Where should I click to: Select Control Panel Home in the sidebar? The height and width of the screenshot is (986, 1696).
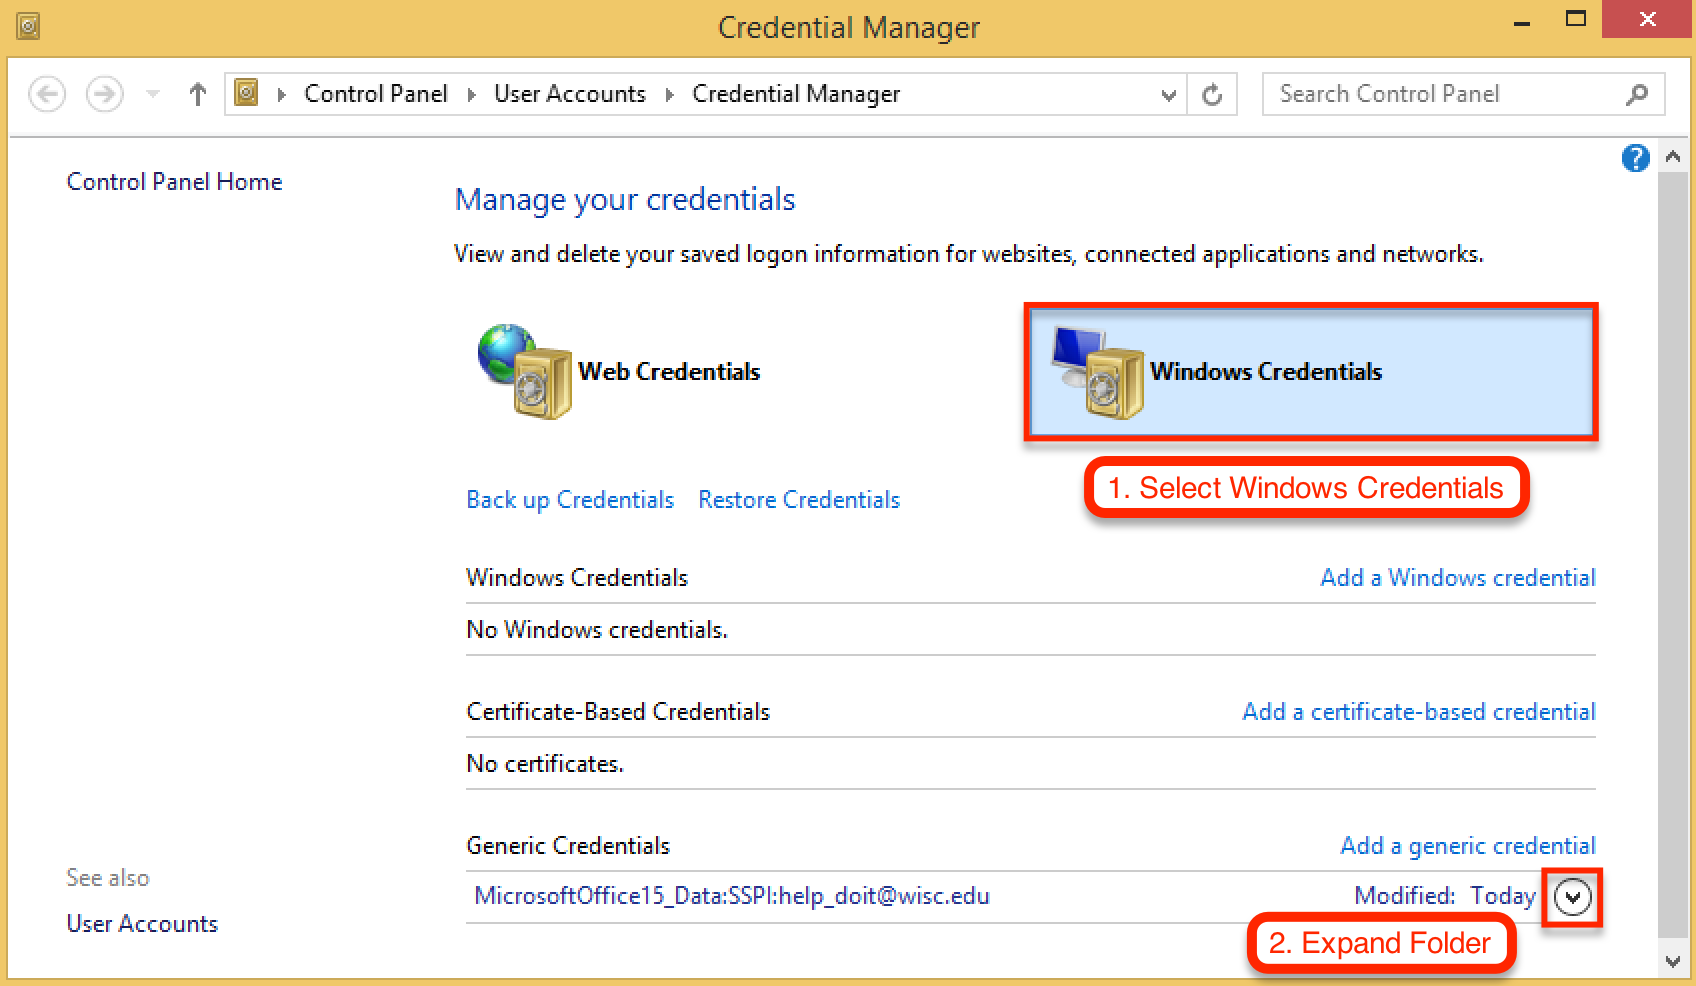[x=174, y=181]
